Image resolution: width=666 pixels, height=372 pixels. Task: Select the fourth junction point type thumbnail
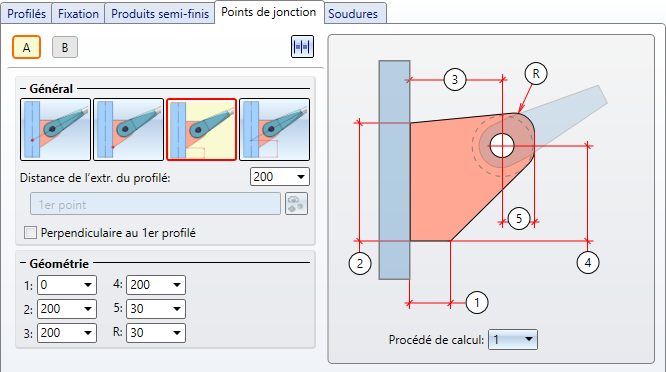pos(274,130)
